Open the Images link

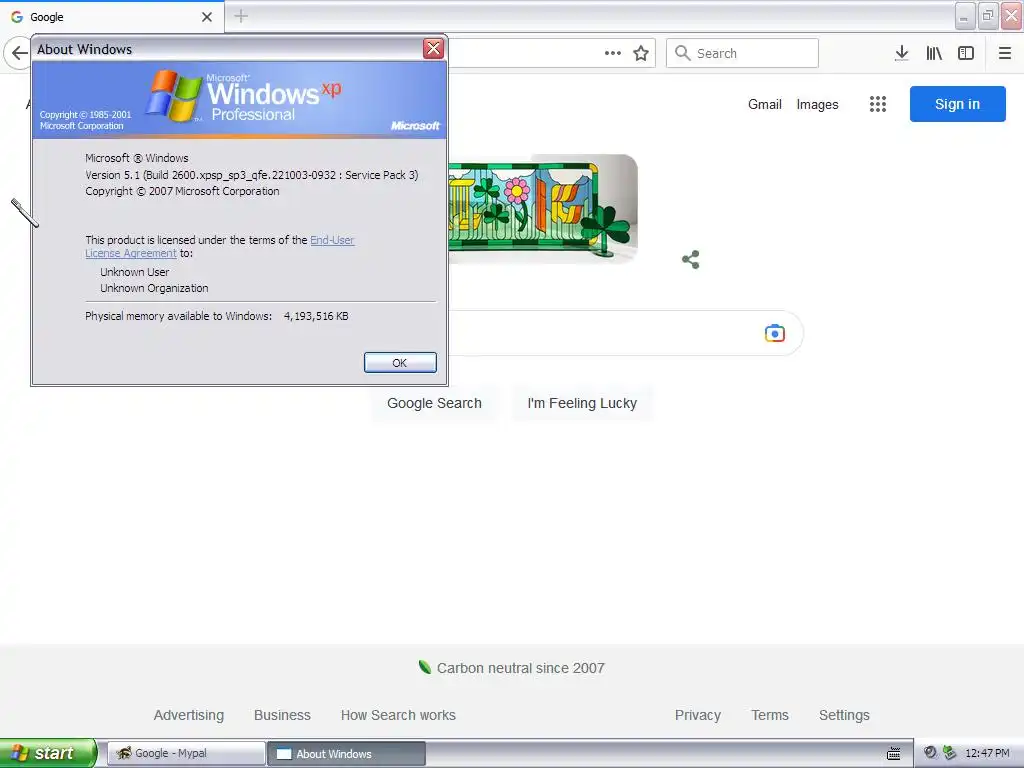tap(817, 104)
